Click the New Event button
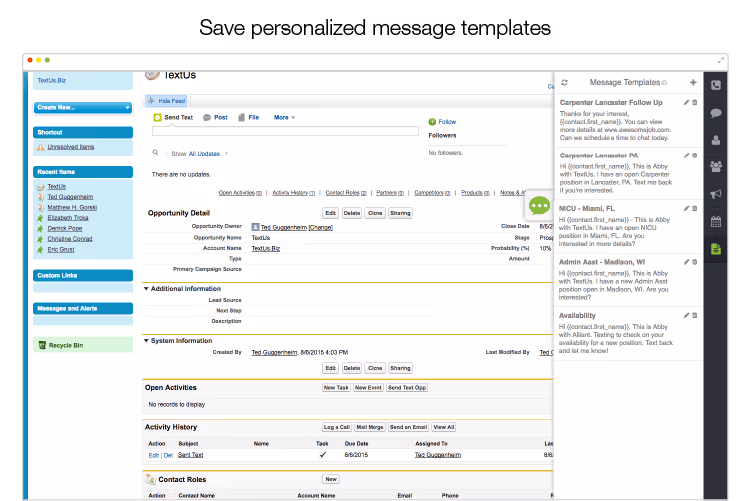Viewport: 751px width, 501px height. (368, 387)
